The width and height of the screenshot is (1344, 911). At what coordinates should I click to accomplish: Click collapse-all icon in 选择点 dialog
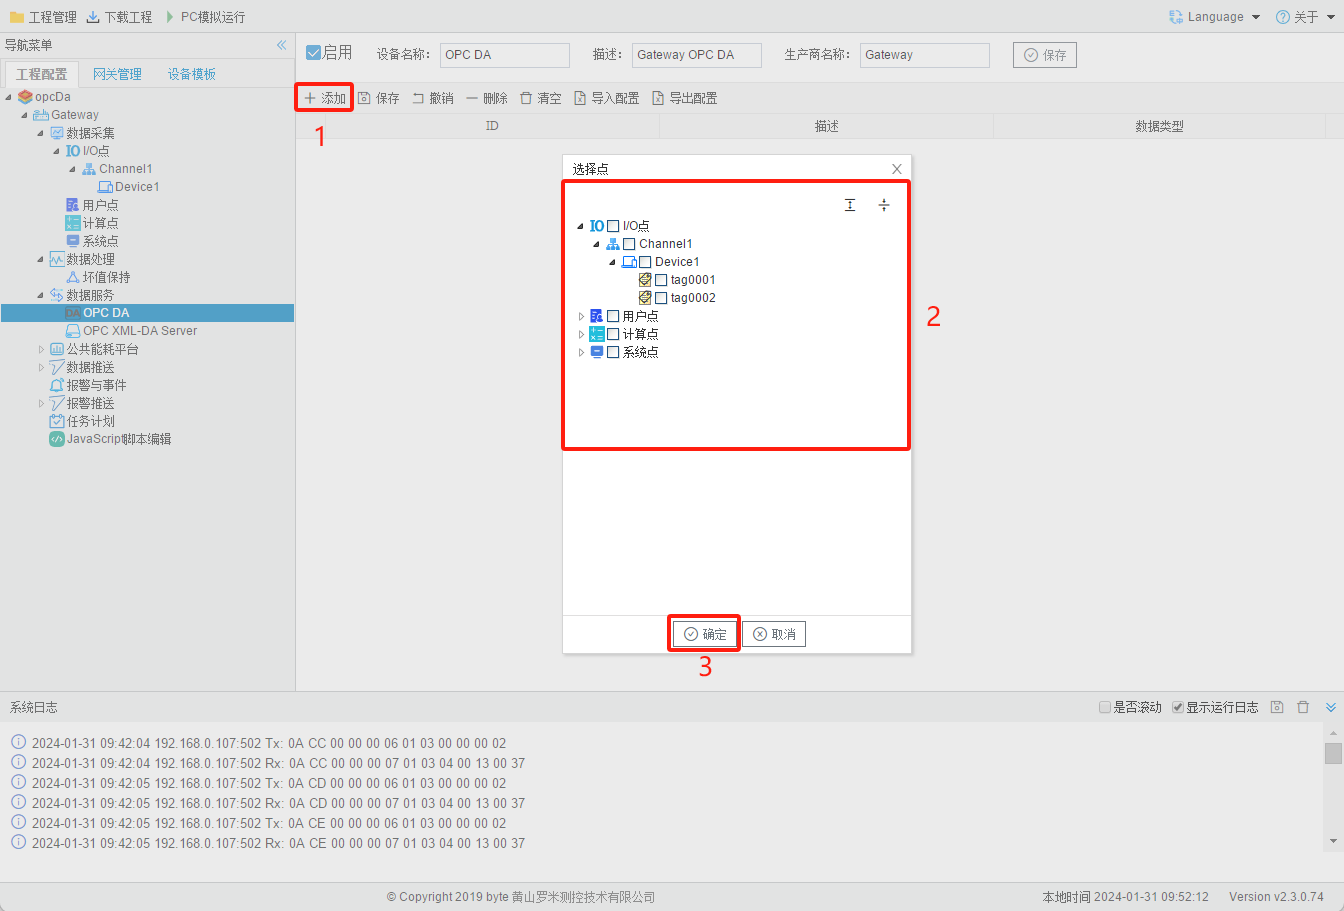coord(884,205)
